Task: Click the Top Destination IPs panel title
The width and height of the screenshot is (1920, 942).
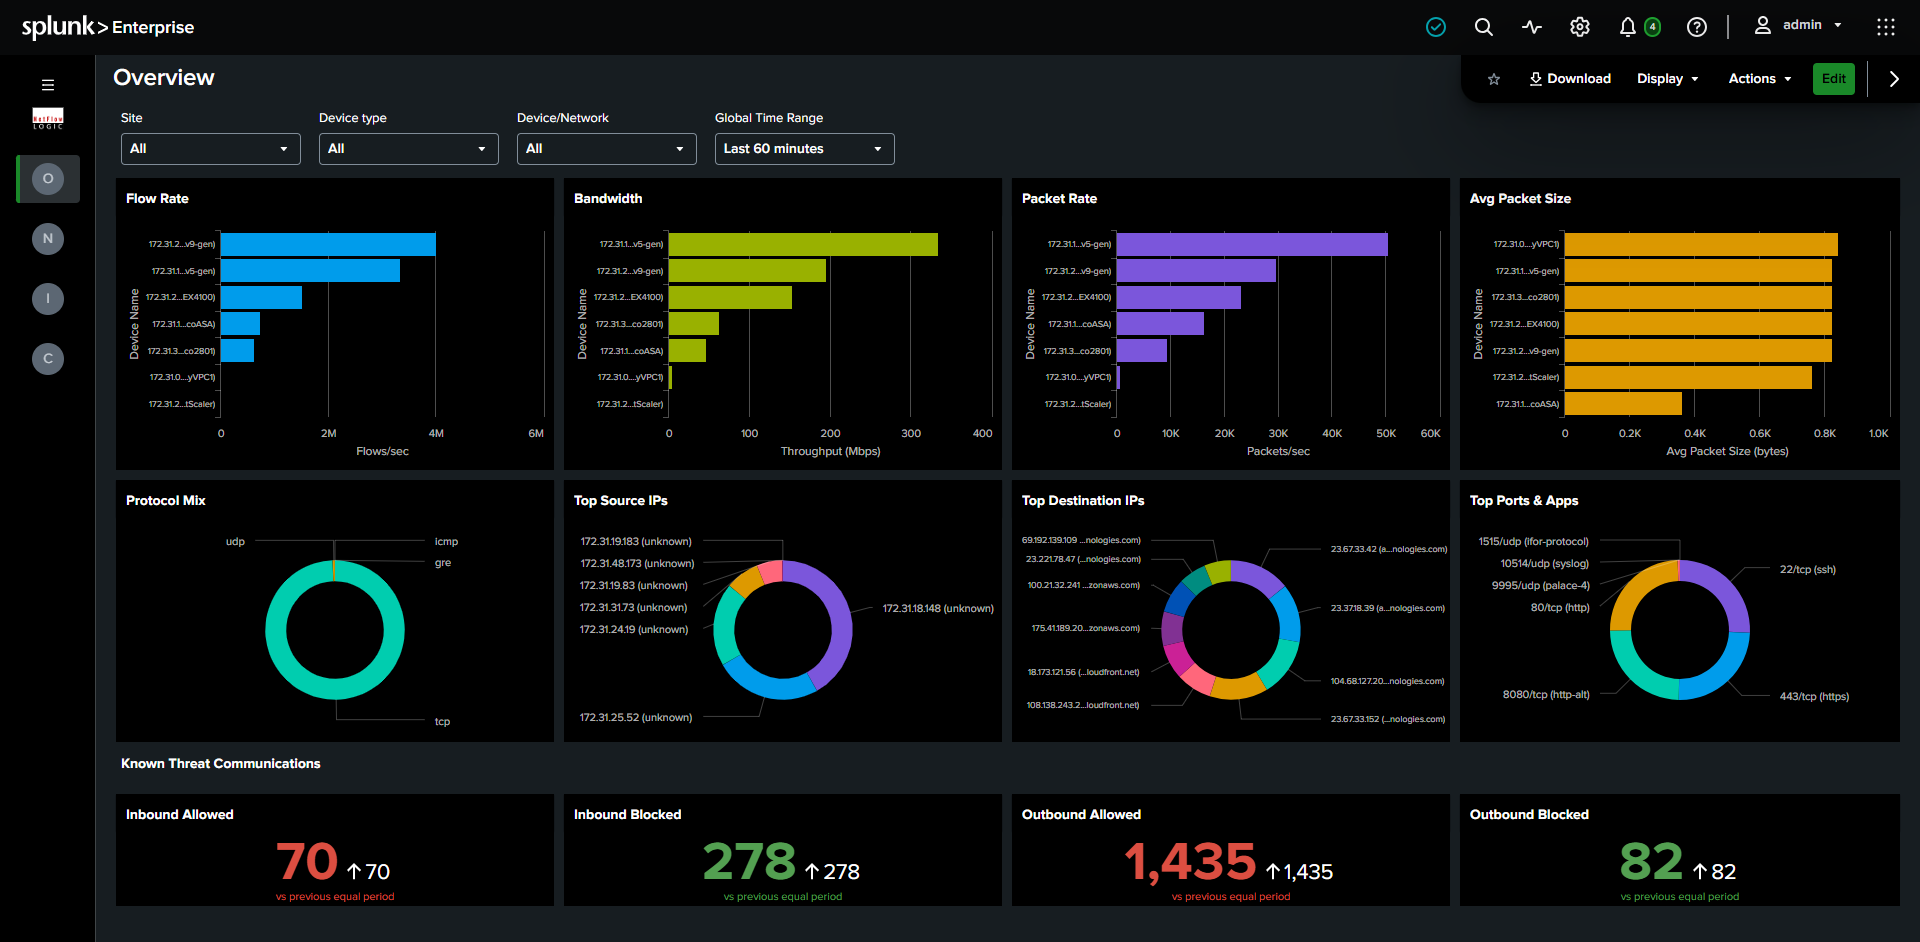Action: [1083, 501]
